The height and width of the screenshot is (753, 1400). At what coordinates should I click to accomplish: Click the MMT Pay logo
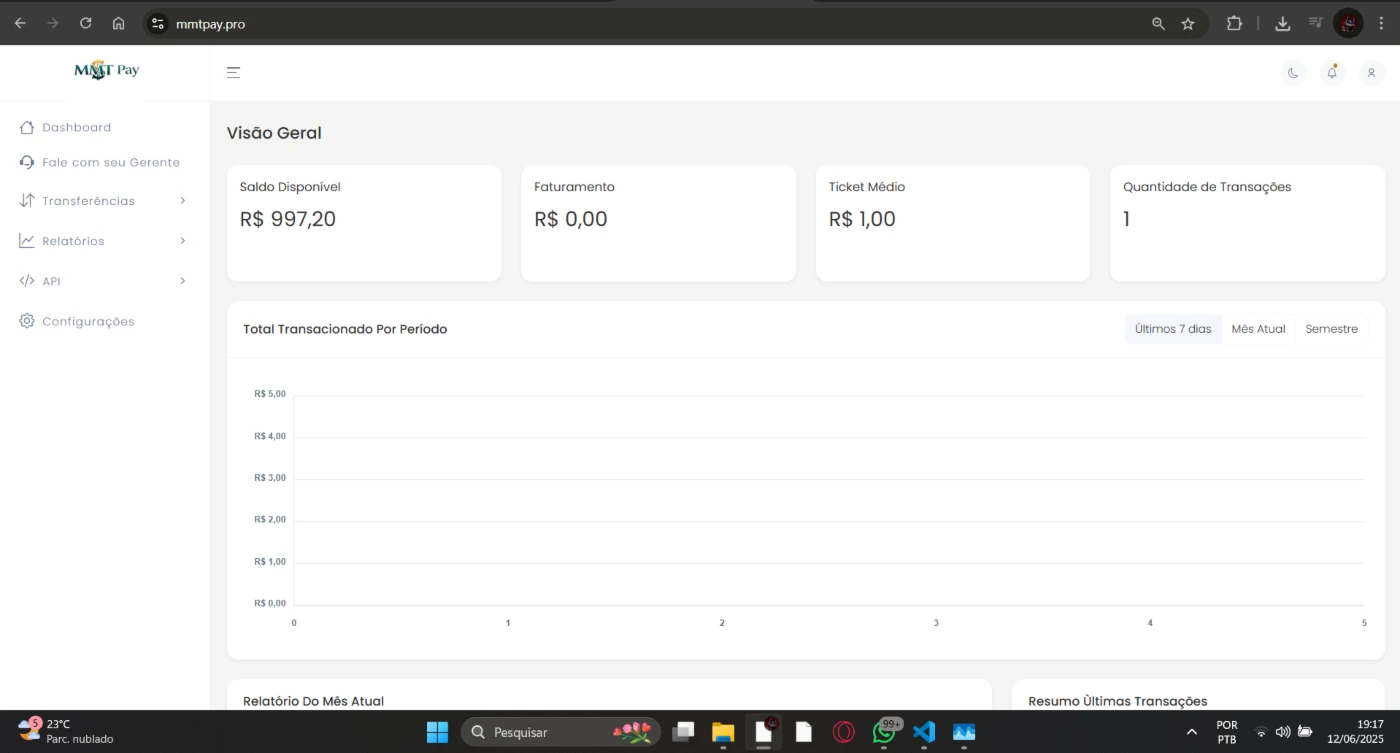[106, 70]
